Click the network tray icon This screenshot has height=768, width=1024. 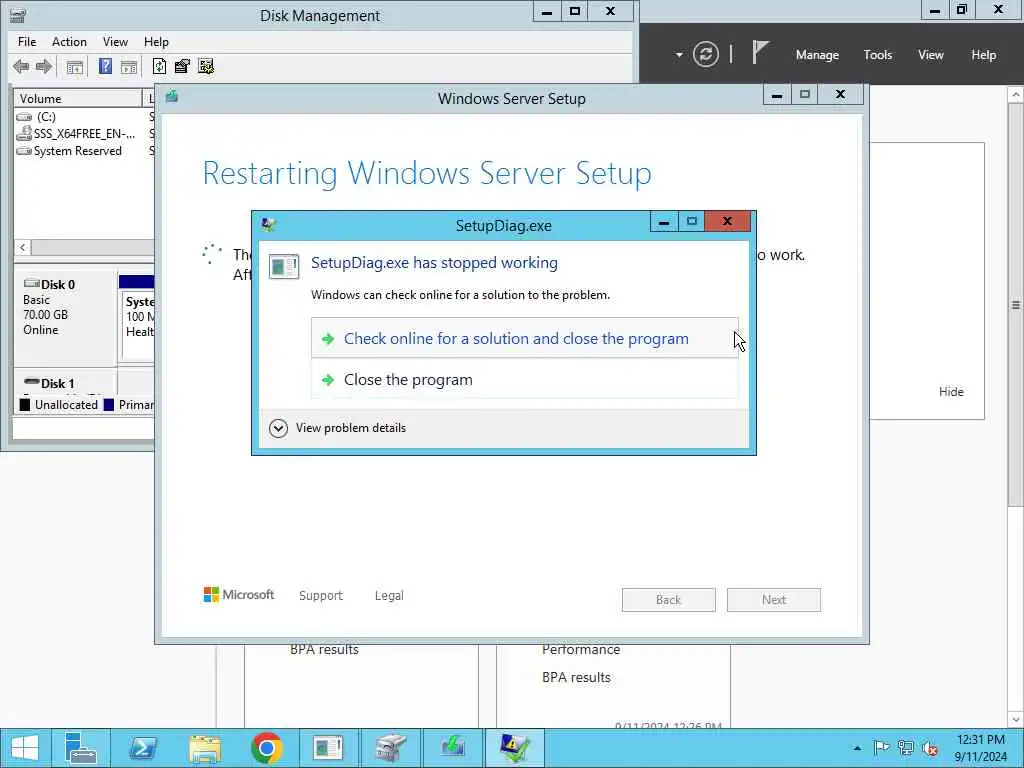point(905,748)
